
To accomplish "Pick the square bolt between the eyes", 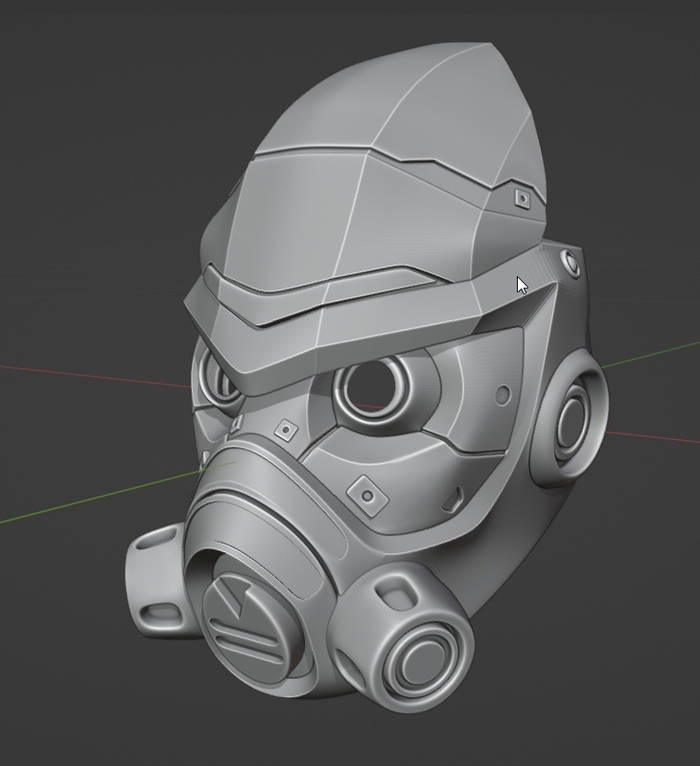I will (x=287, y=431).
